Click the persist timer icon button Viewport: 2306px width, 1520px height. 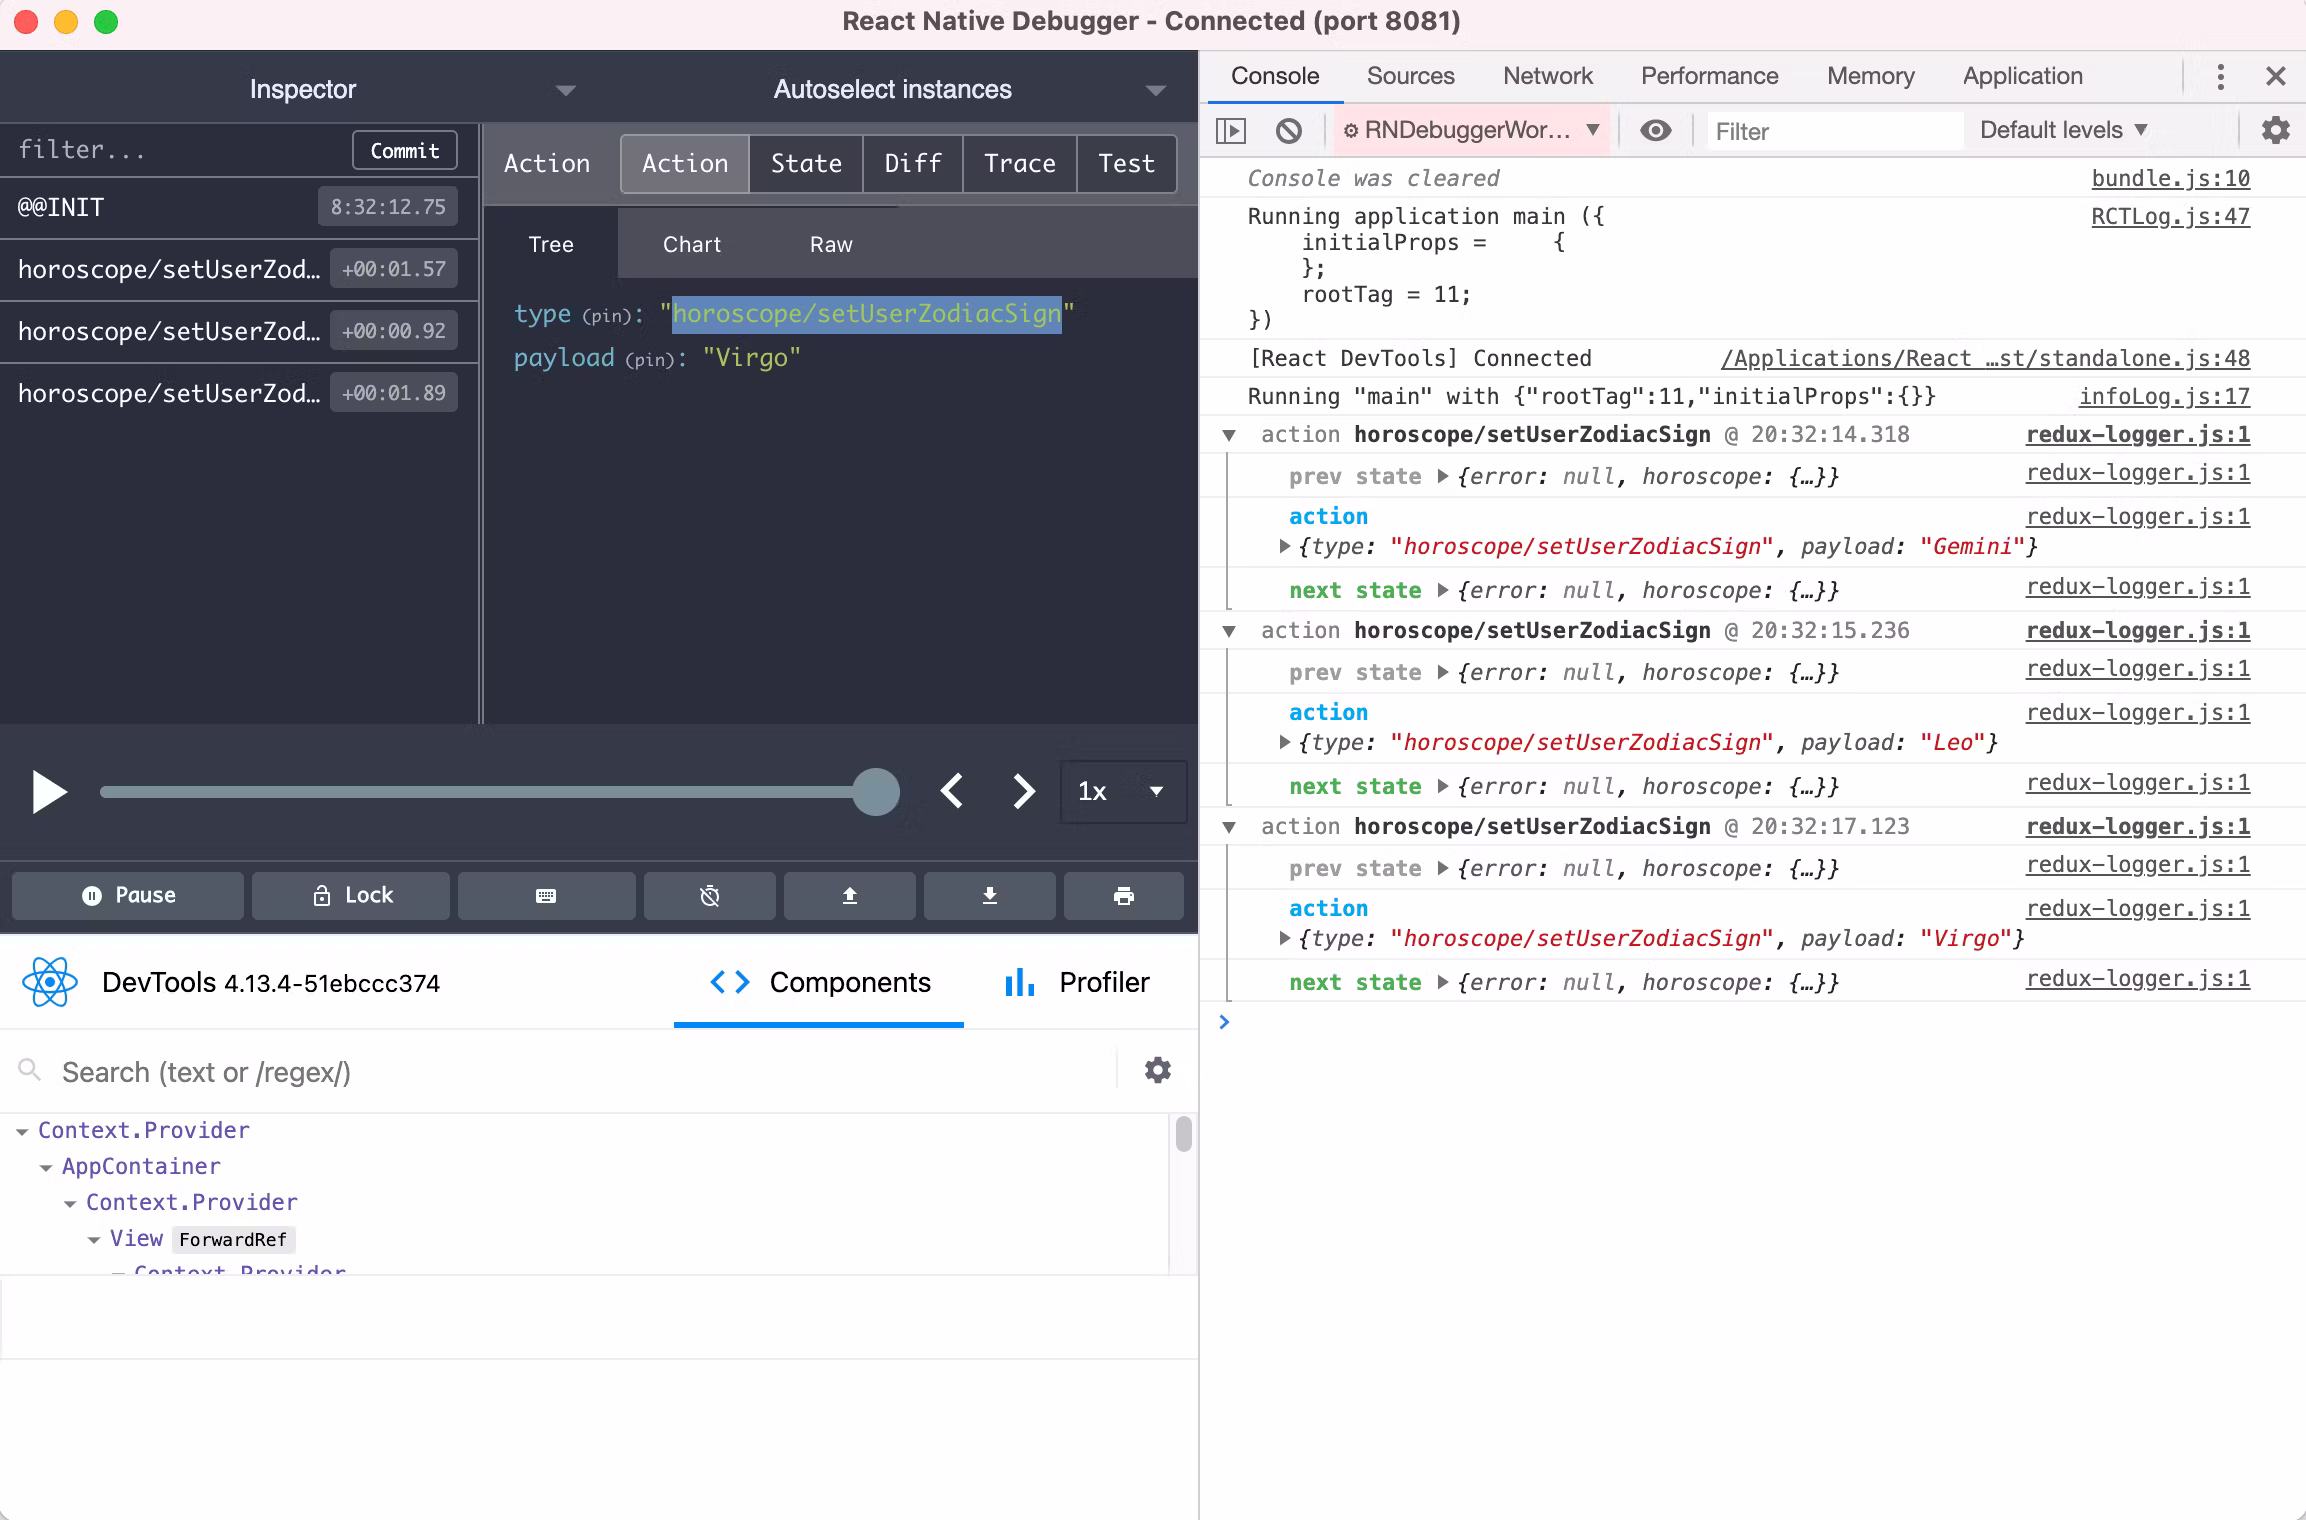point(709,895)
